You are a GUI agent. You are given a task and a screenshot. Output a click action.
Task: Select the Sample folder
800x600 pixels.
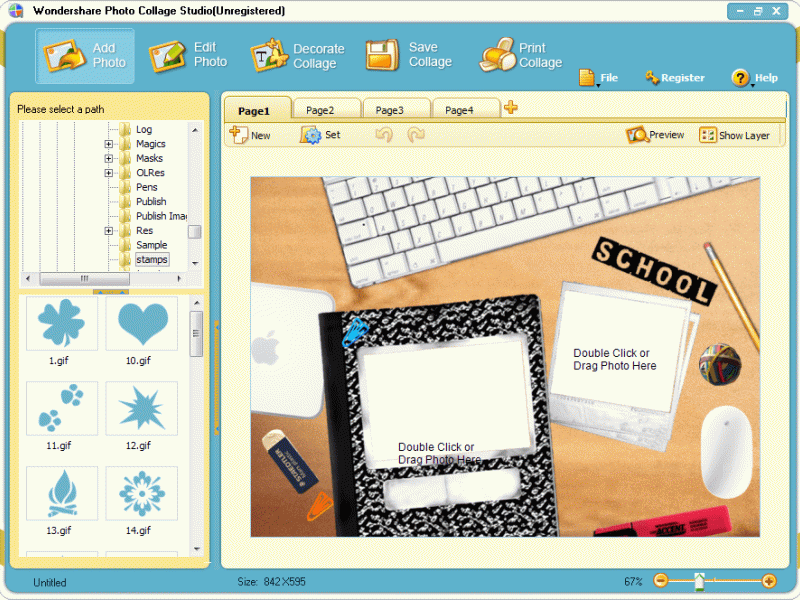point(152,245)
